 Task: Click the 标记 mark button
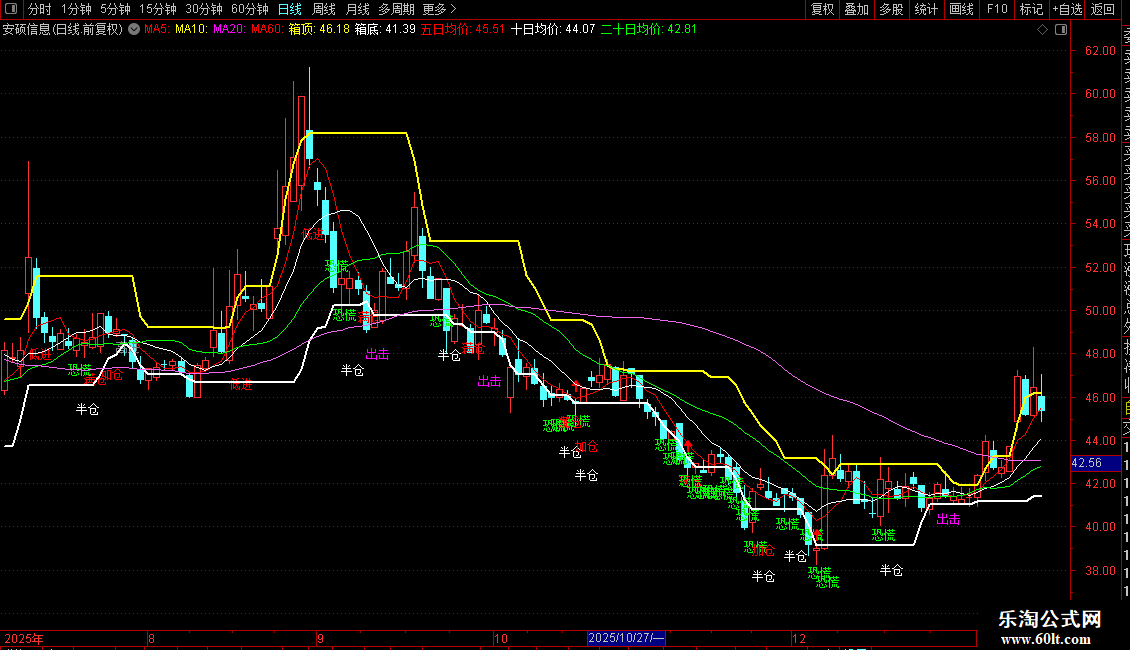click(1031, 9)
